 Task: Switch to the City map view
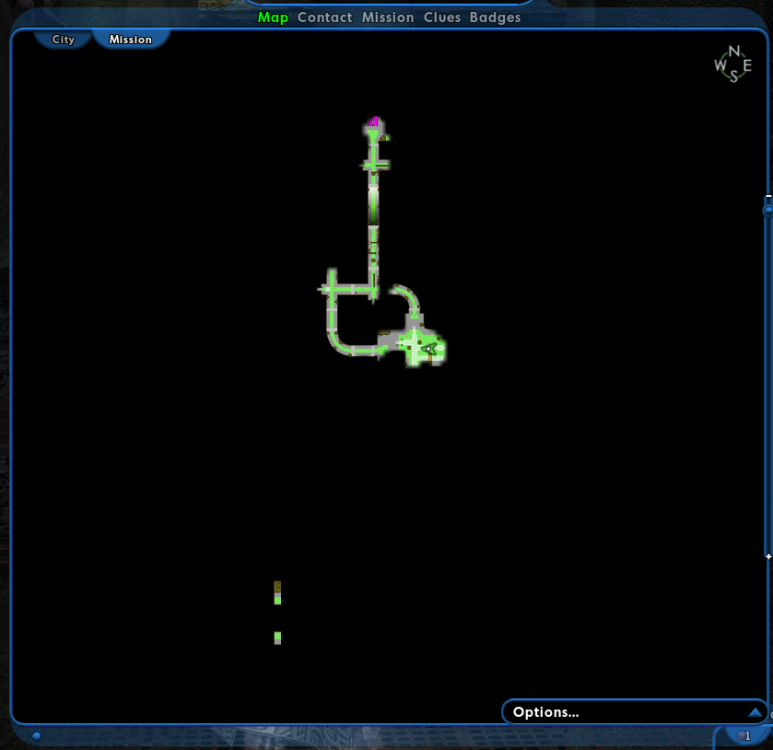[x=63, y=40]
